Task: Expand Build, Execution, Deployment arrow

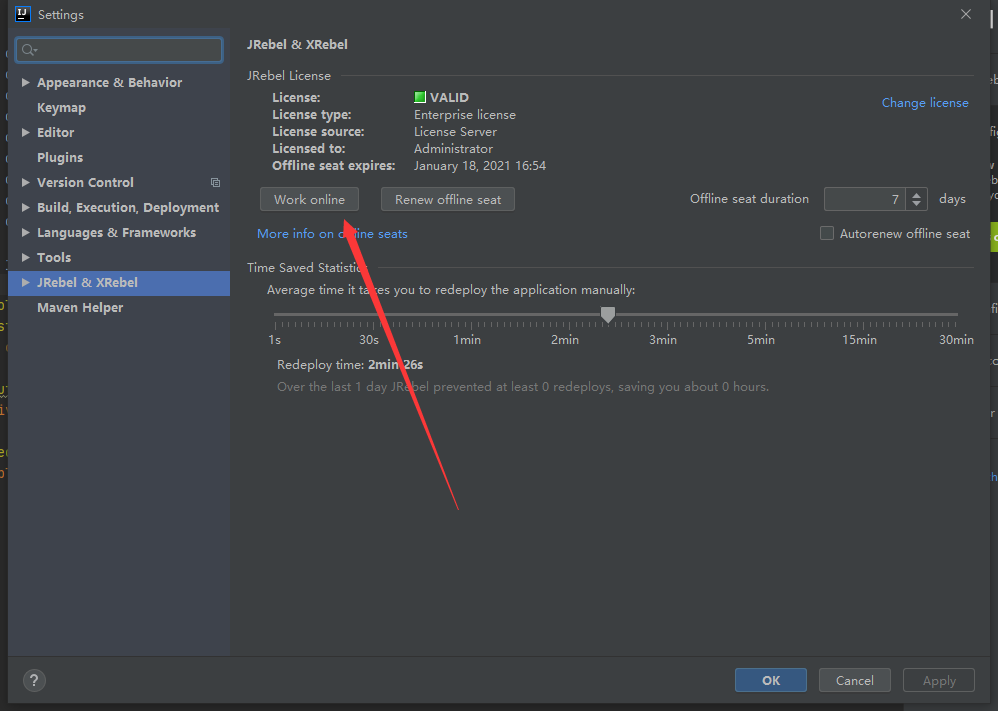Action: [x=25, y=208]
